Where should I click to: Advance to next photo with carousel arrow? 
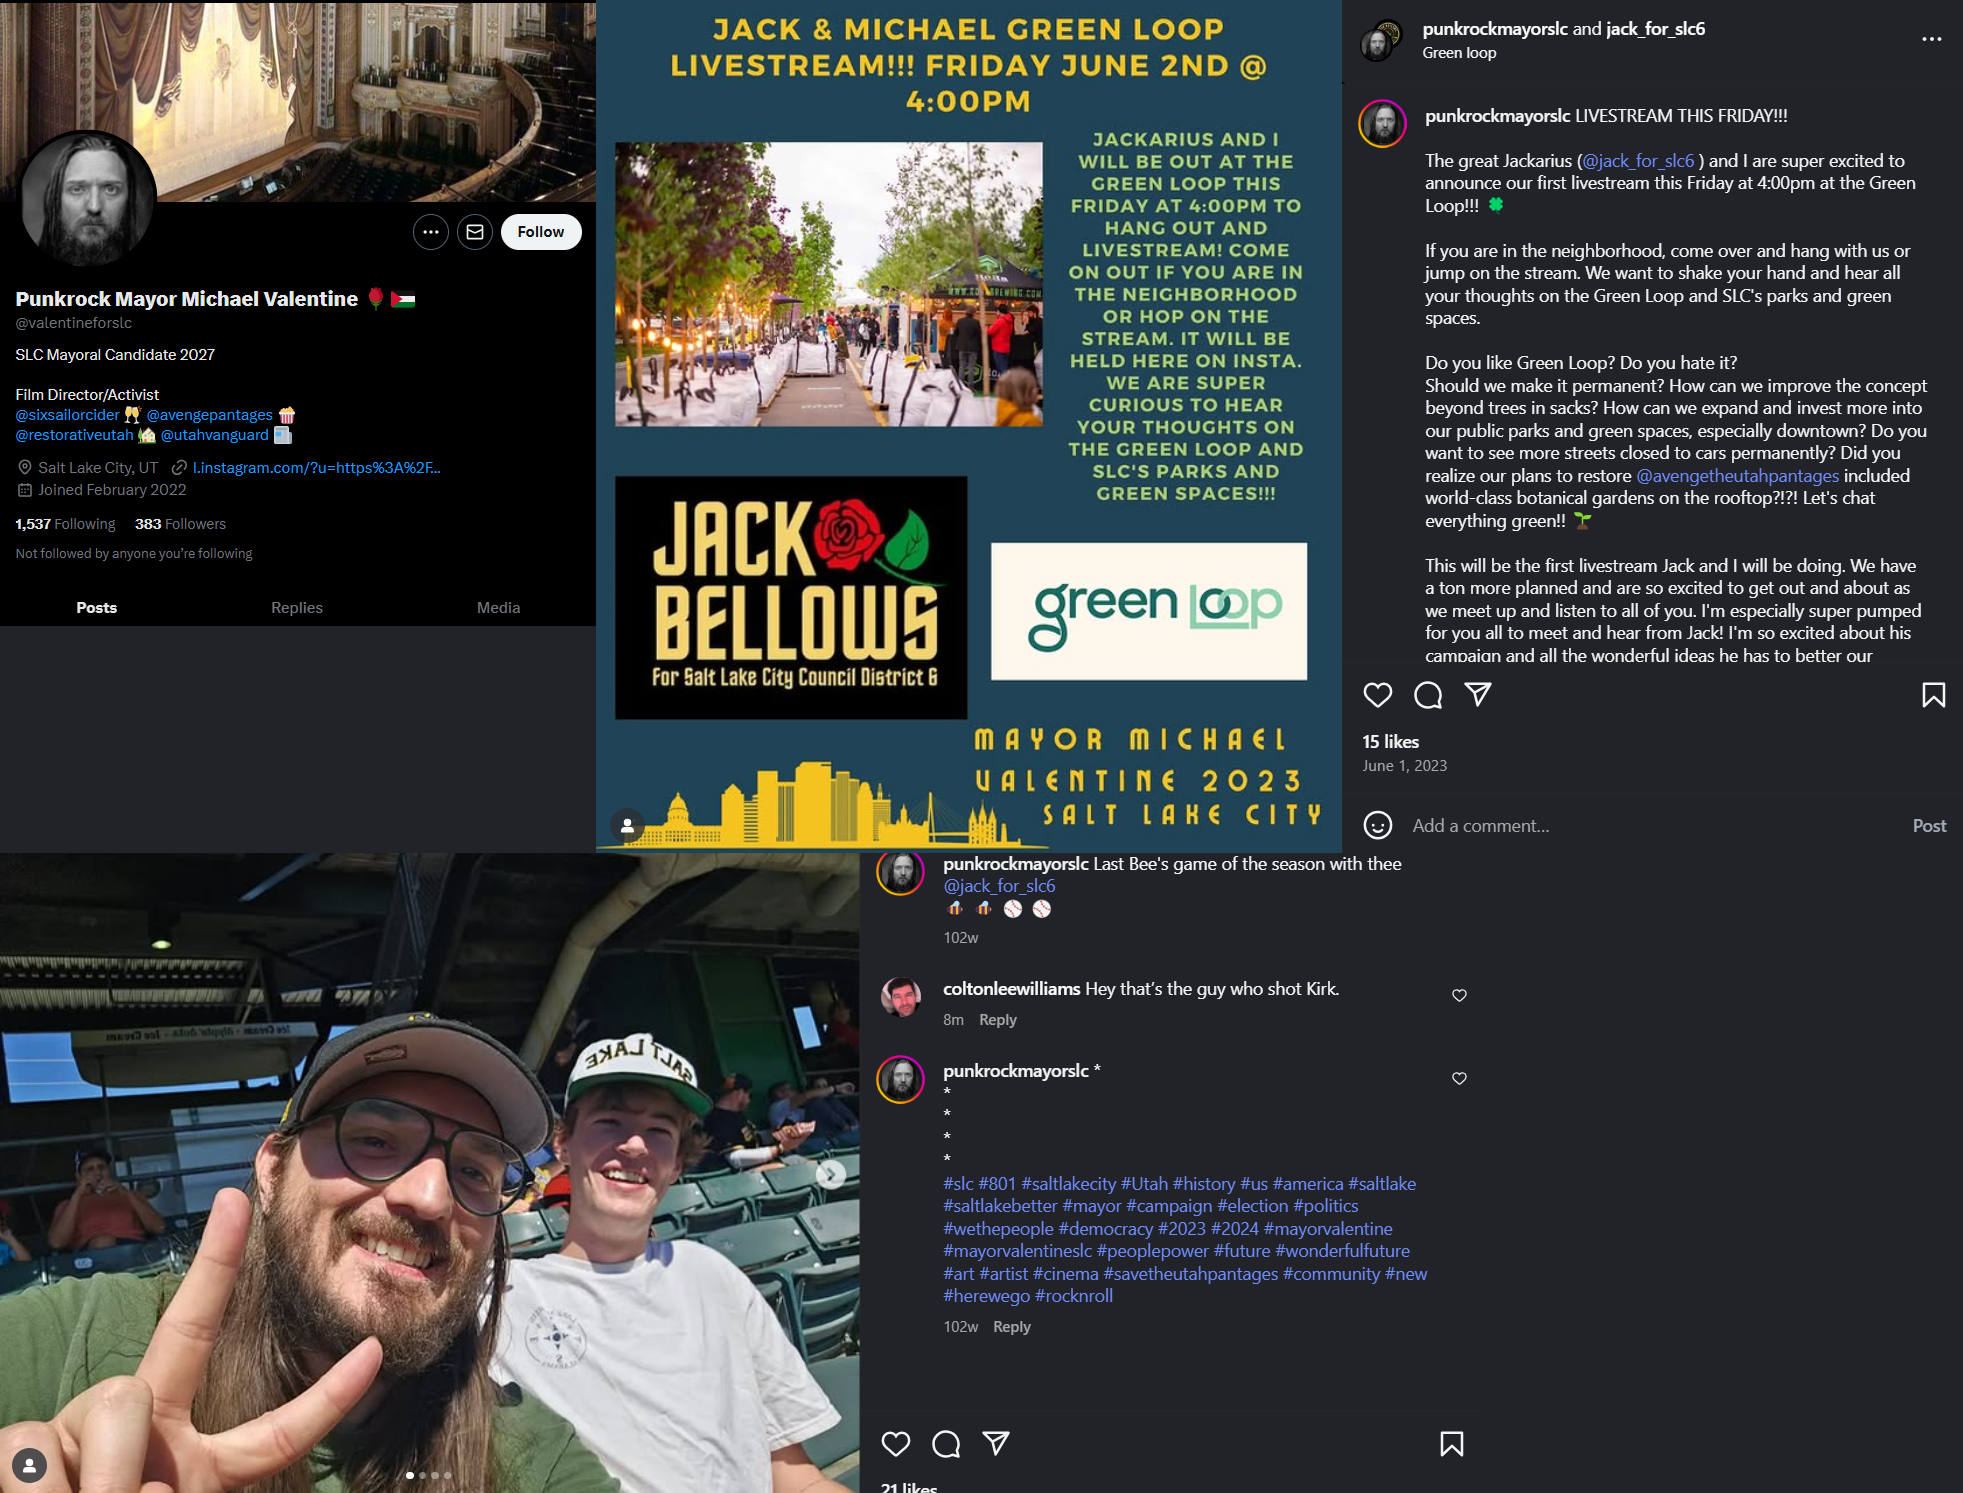pos(830,1174)
